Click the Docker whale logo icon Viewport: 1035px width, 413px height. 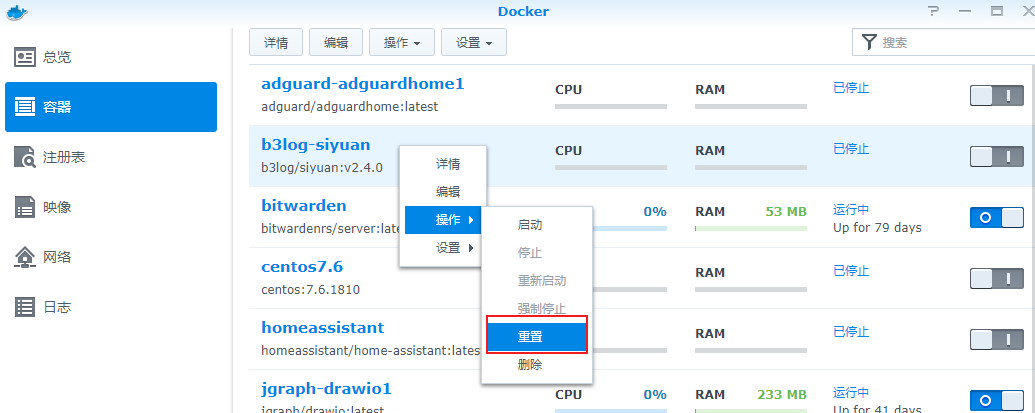click(16, 12)
